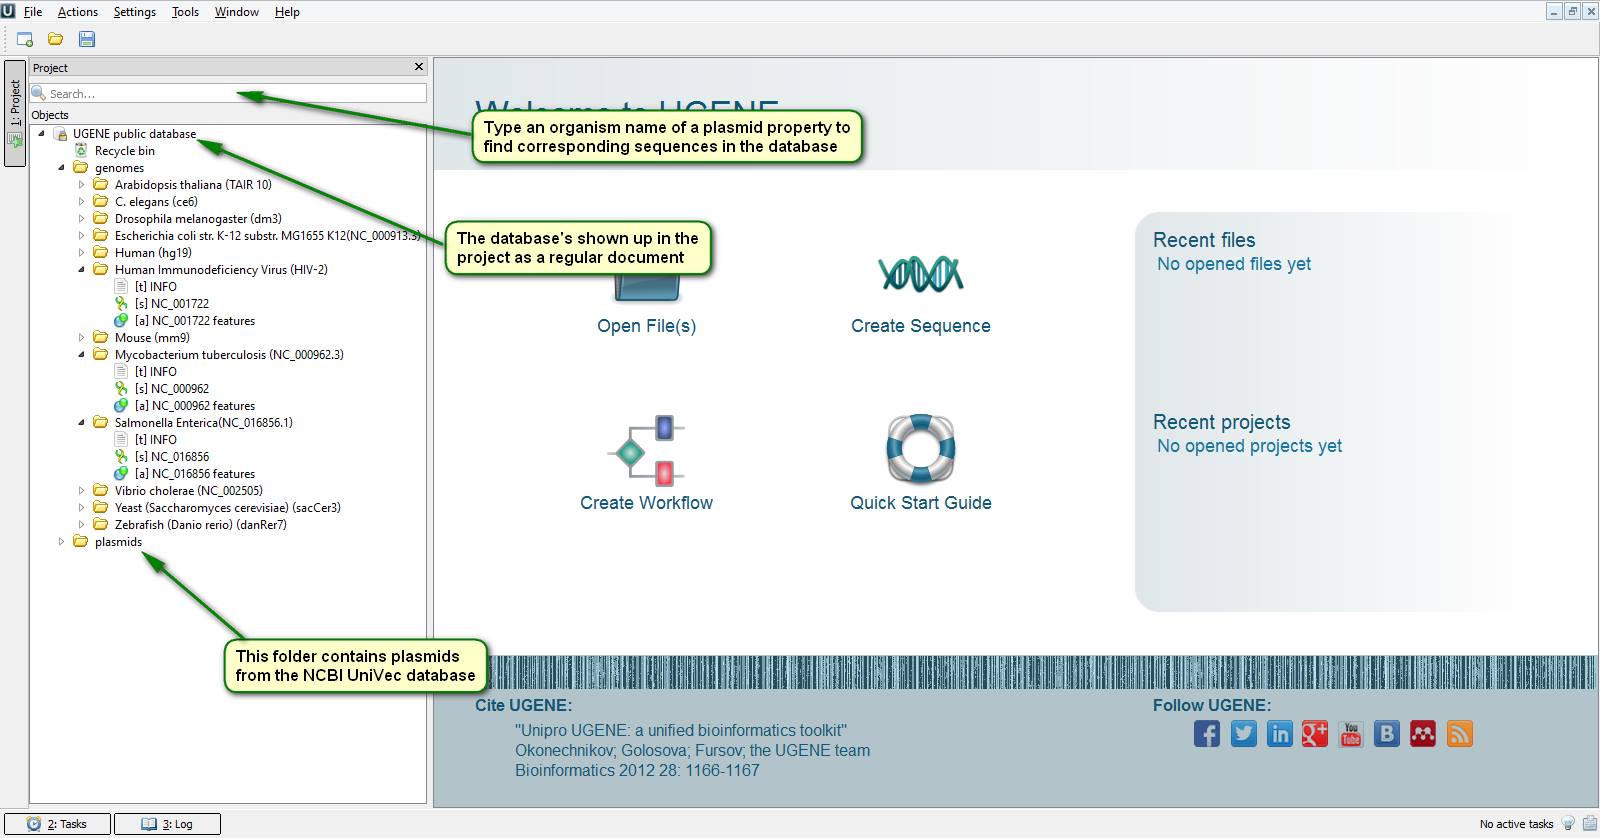Expand Vibrio cholerae (NC_002505) folder
The width and height of the screenshot is (1600, 838).
pos(81,491)
